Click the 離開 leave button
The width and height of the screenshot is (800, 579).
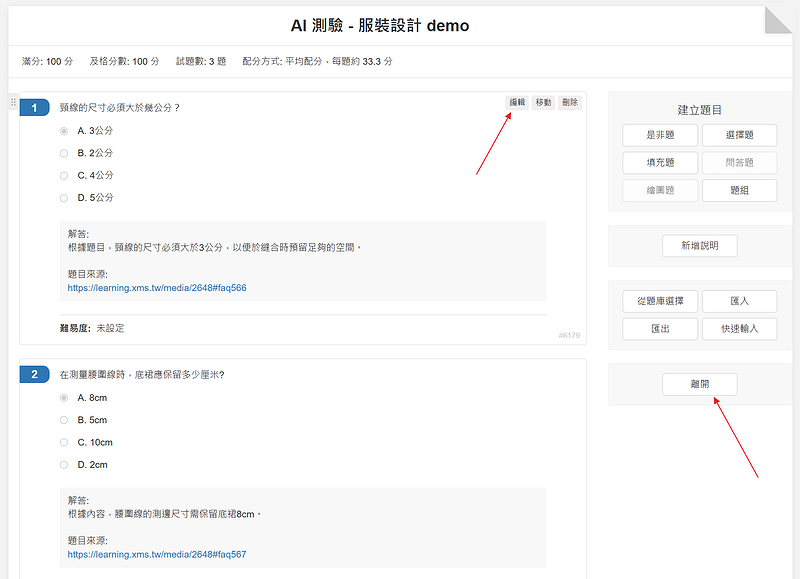coord(699,384)
